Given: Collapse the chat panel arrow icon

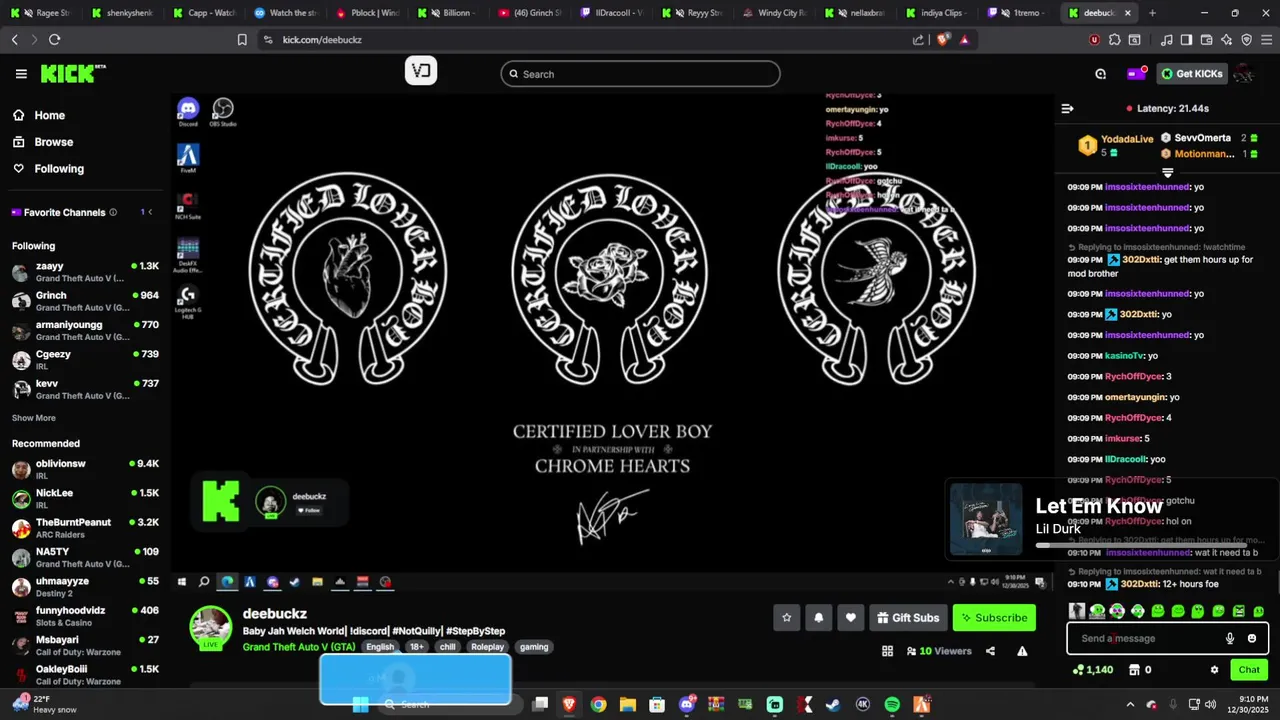Looking at the screenshot, I should [1067, 108].
